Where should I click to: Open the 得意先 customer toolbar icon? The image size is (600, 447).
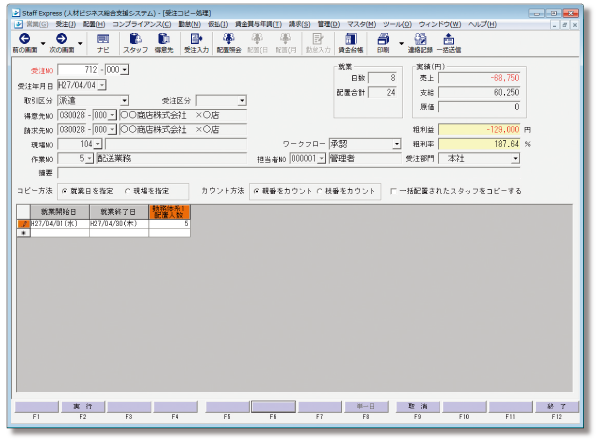(x=164, y=39)
